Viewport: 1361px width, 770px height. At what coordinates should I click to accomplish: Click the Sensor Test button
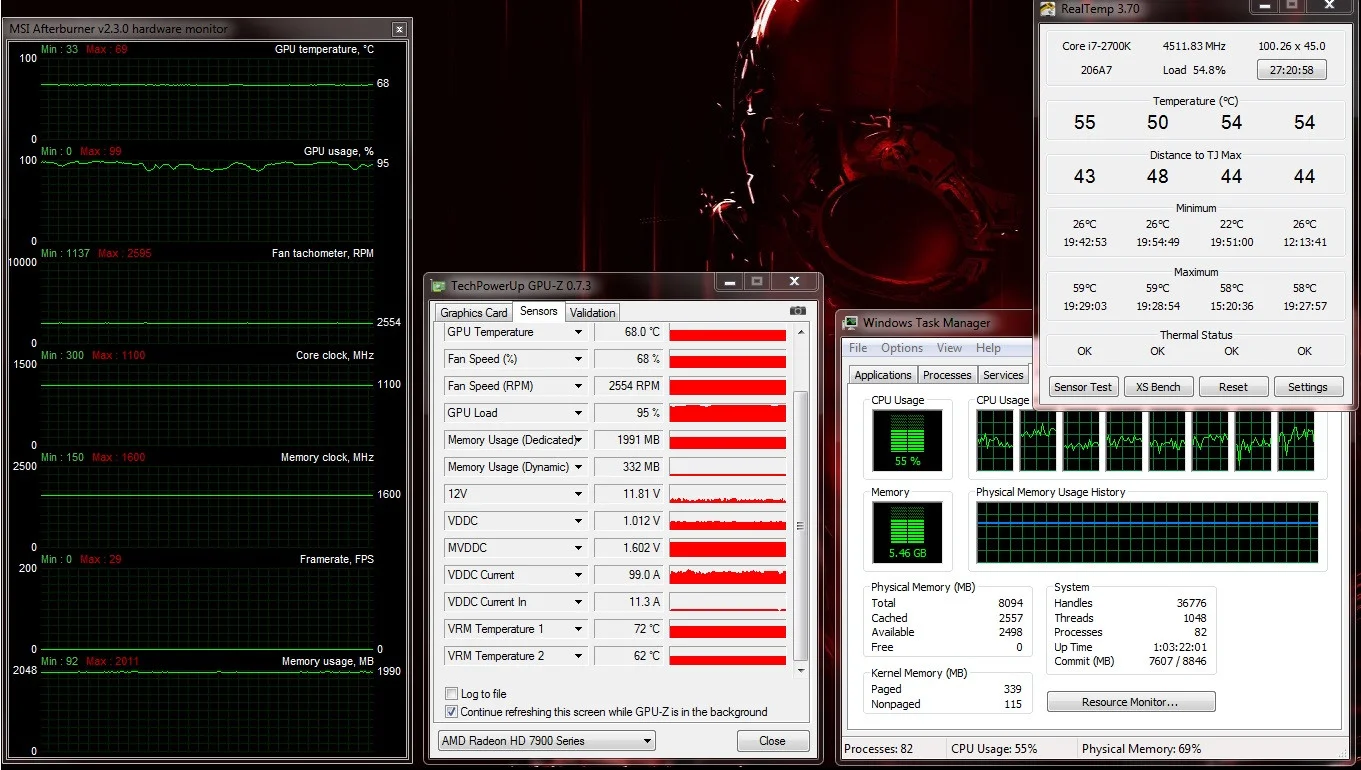click(x=1083, y=387)
